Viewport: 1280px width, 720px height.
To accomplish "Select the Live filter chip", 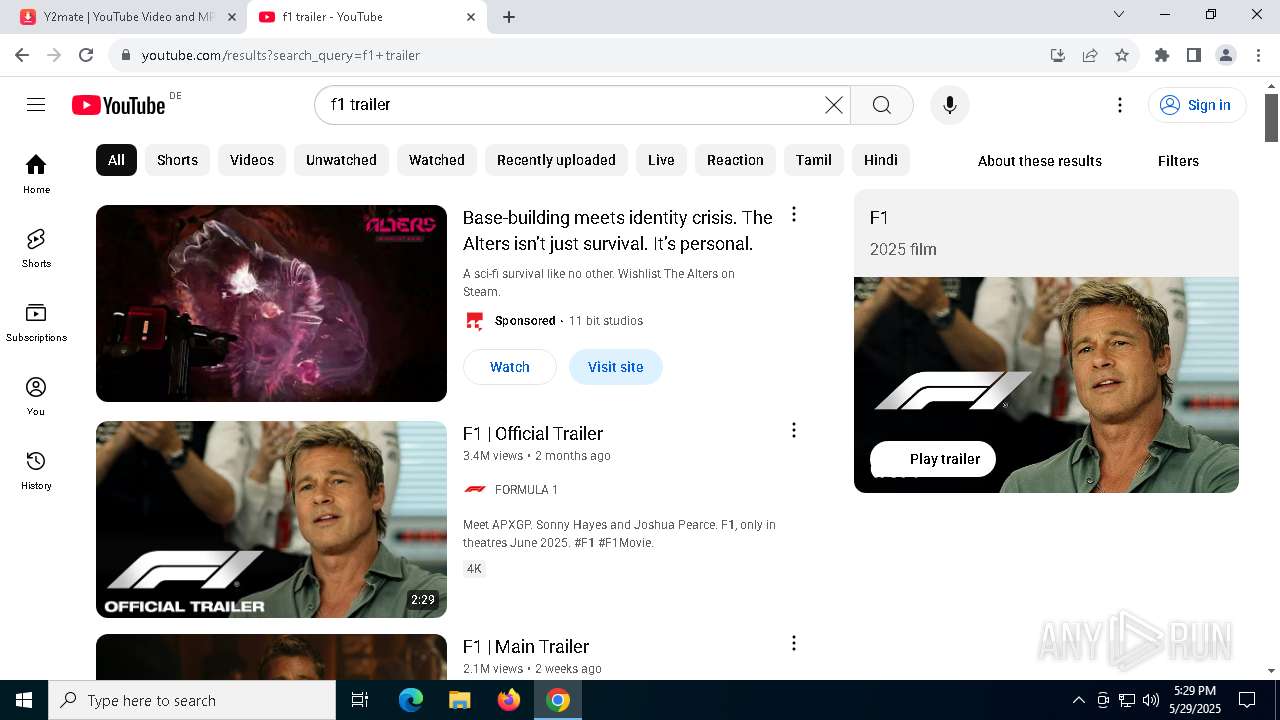I will coord(661,160).
